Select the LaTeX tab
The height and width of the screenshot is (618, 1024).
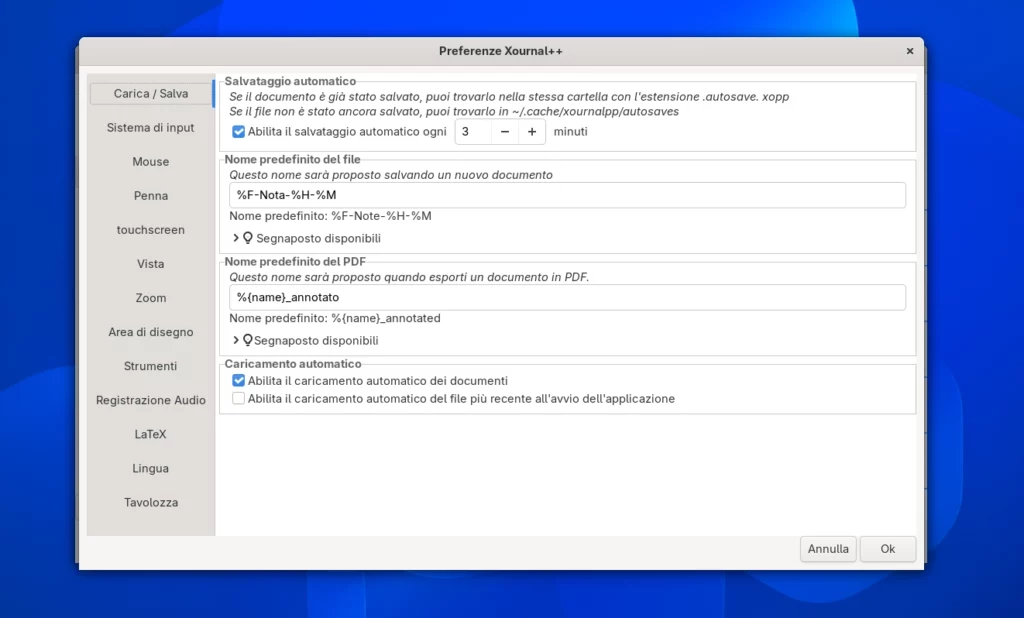tap(151, 434)
